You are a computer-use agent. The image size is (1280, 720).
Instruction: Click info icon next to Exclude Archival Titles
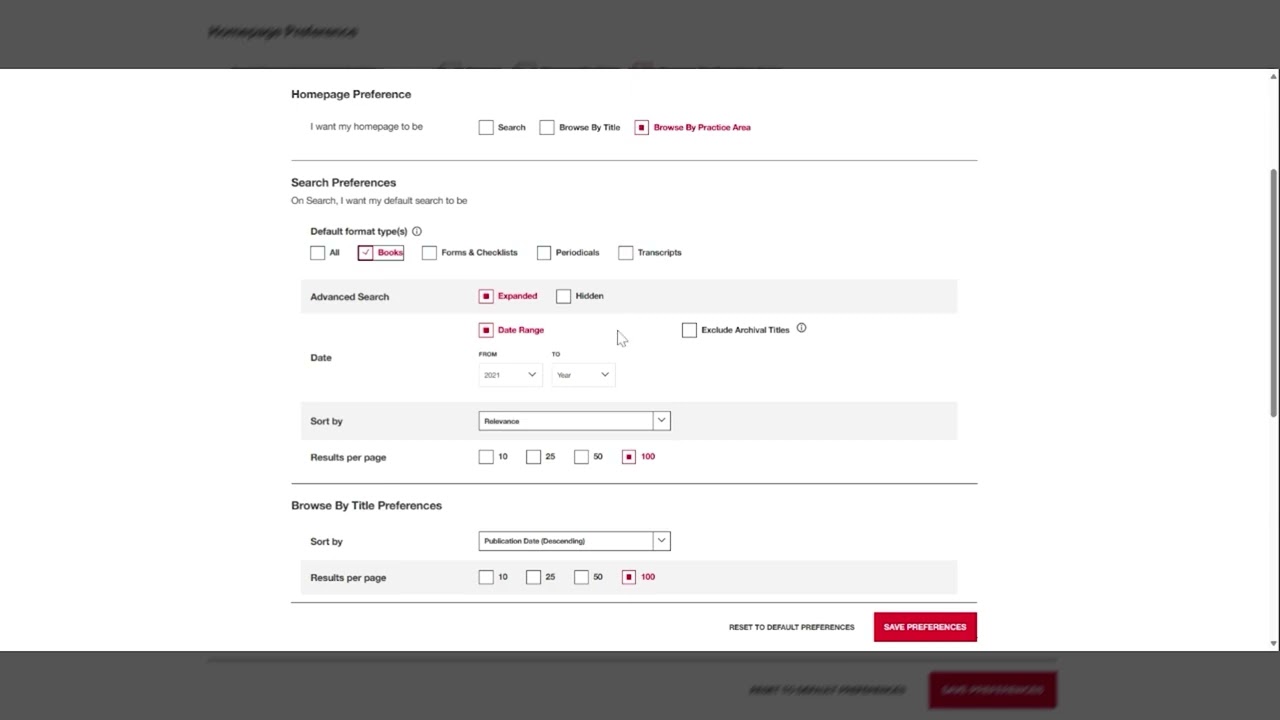(801, 328)
